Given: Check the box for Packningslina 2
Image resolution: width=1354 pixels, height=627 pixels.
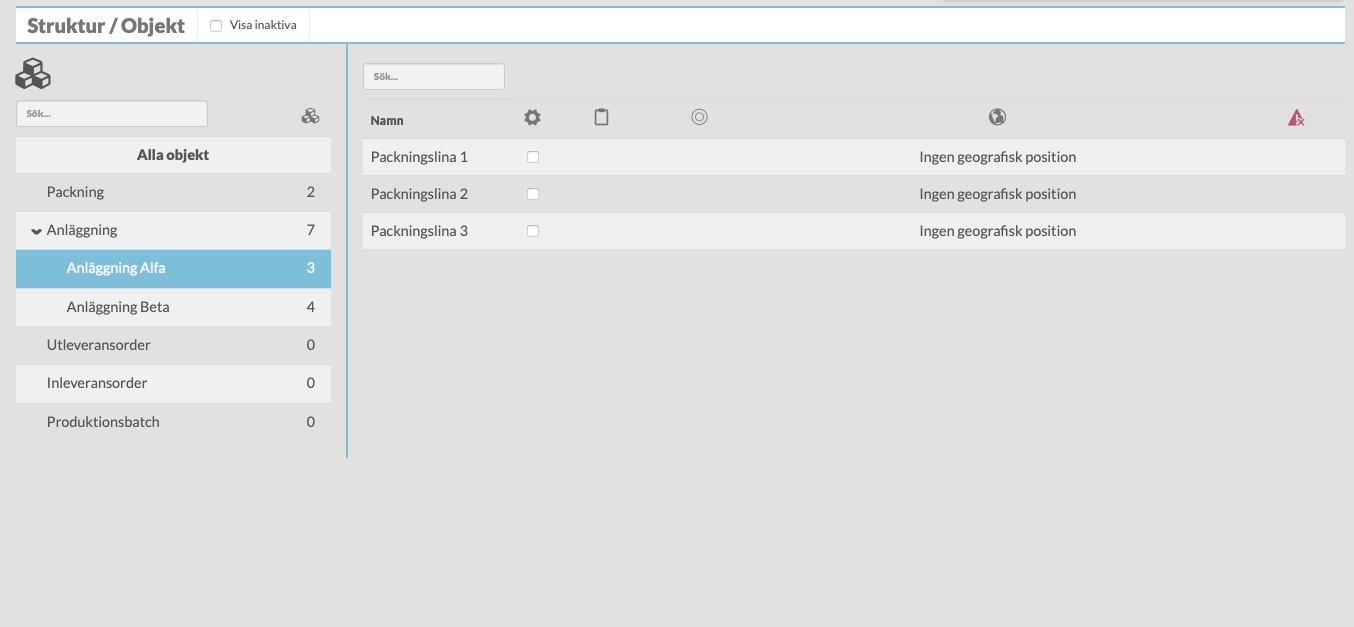Looking at the screenshot, I should [x=533, y=194].
